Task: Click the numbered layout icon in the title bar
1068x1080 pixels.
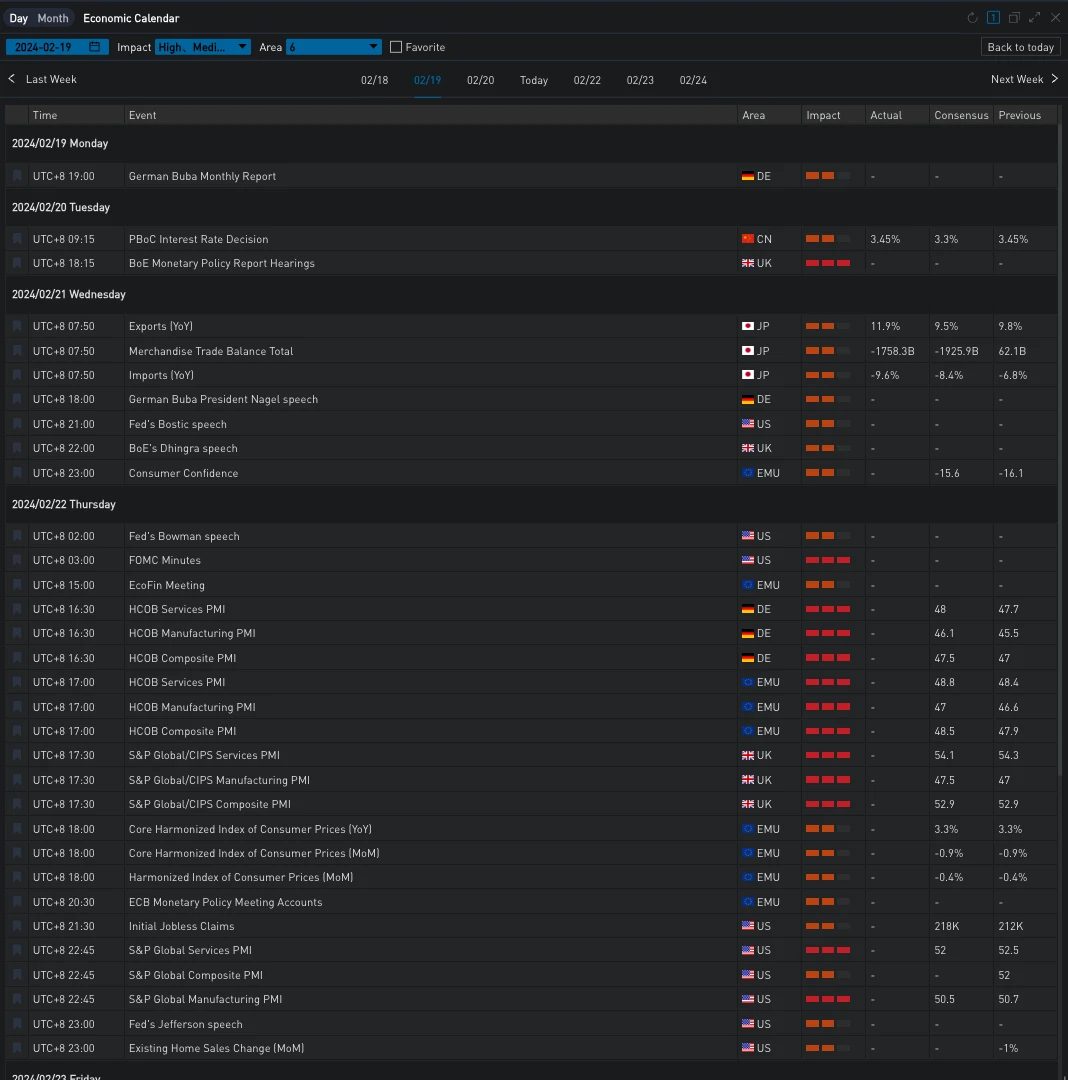Action: (x=993, y=18)
